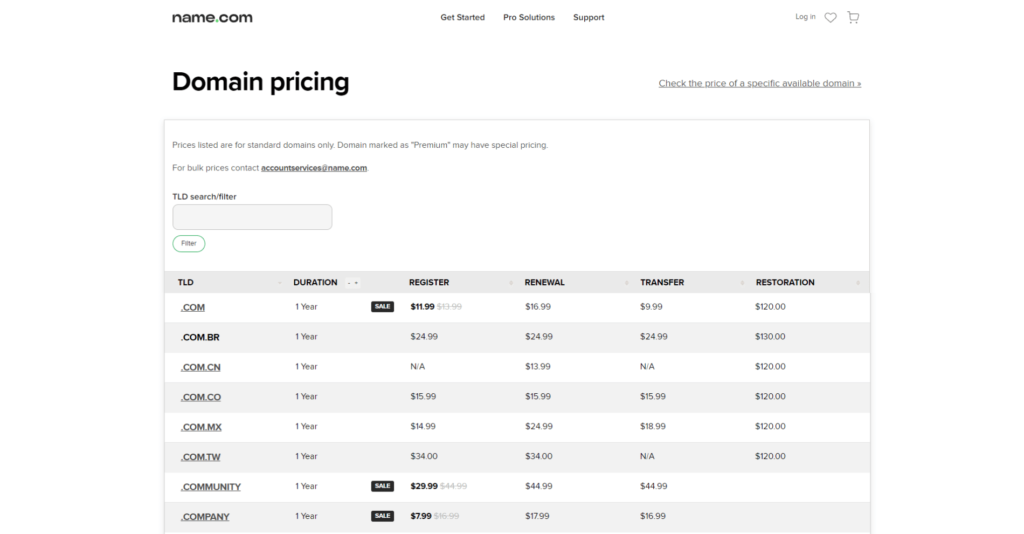Go to name.com home logo
The width and height of the screenshot is (1024, 534).
[212, 18]
